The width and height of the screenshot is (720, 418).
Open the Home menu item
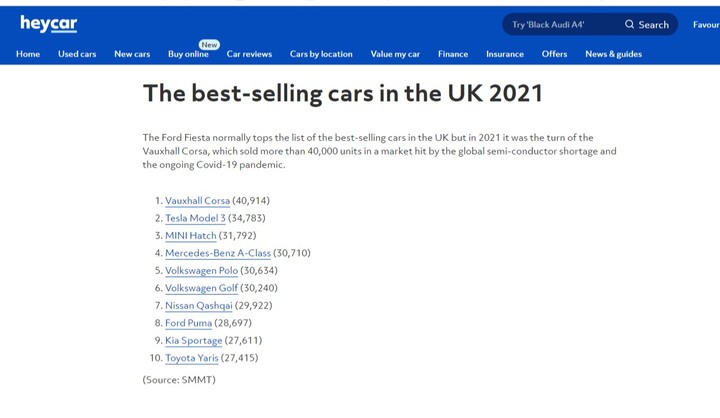pos(28,54)
